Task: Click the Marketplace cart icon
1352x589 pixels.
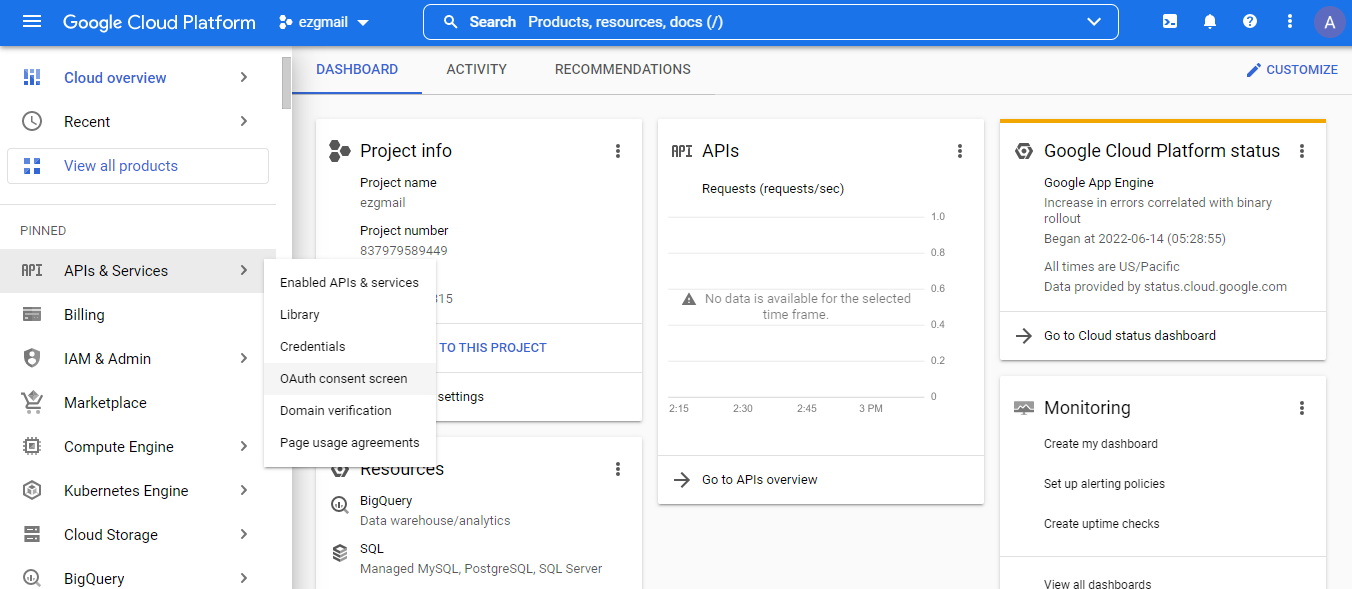Action: click(32, 403)
